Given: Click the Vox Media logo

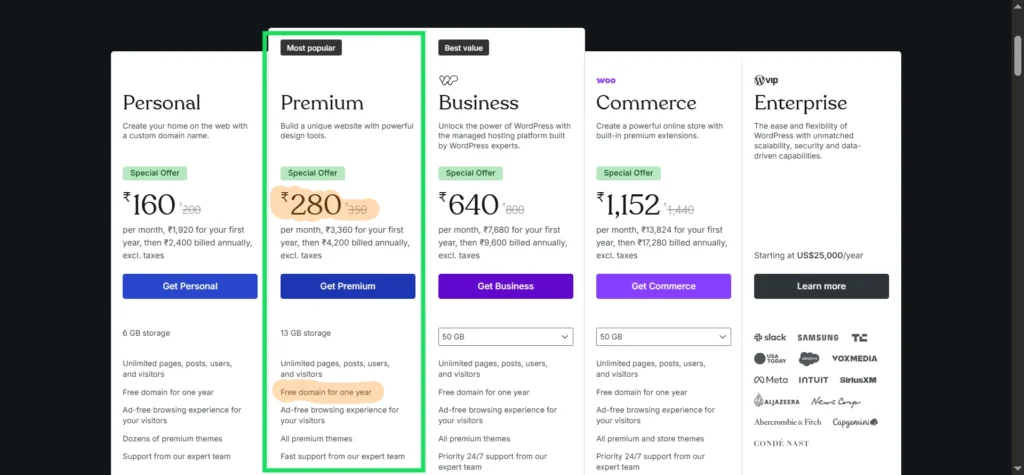Looking at the screenshot, I should click(854, 358).
